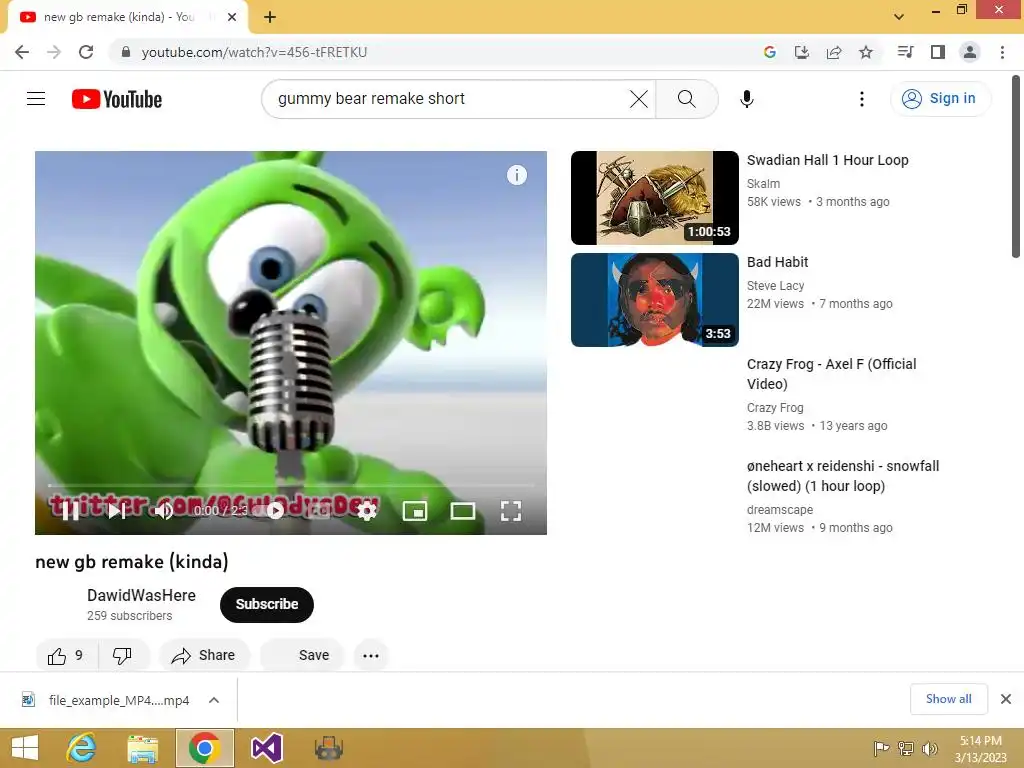
Task: Click the magnifying glass search button
Action: click(x=686, y=99)
